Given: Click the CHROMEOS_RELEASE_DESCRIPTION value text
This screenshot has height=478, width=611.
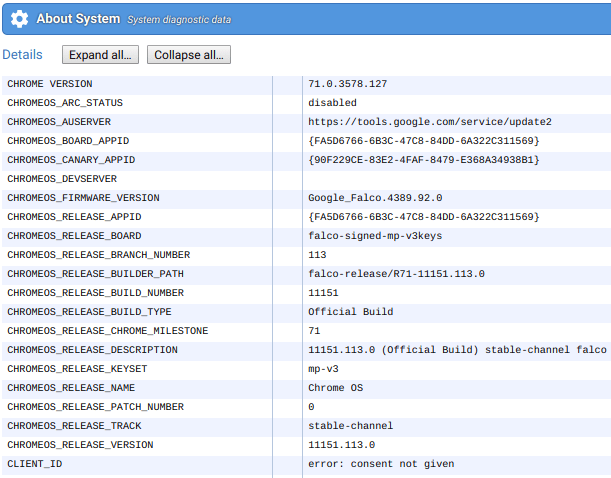Looking at the screenshot, I should 457,350.
